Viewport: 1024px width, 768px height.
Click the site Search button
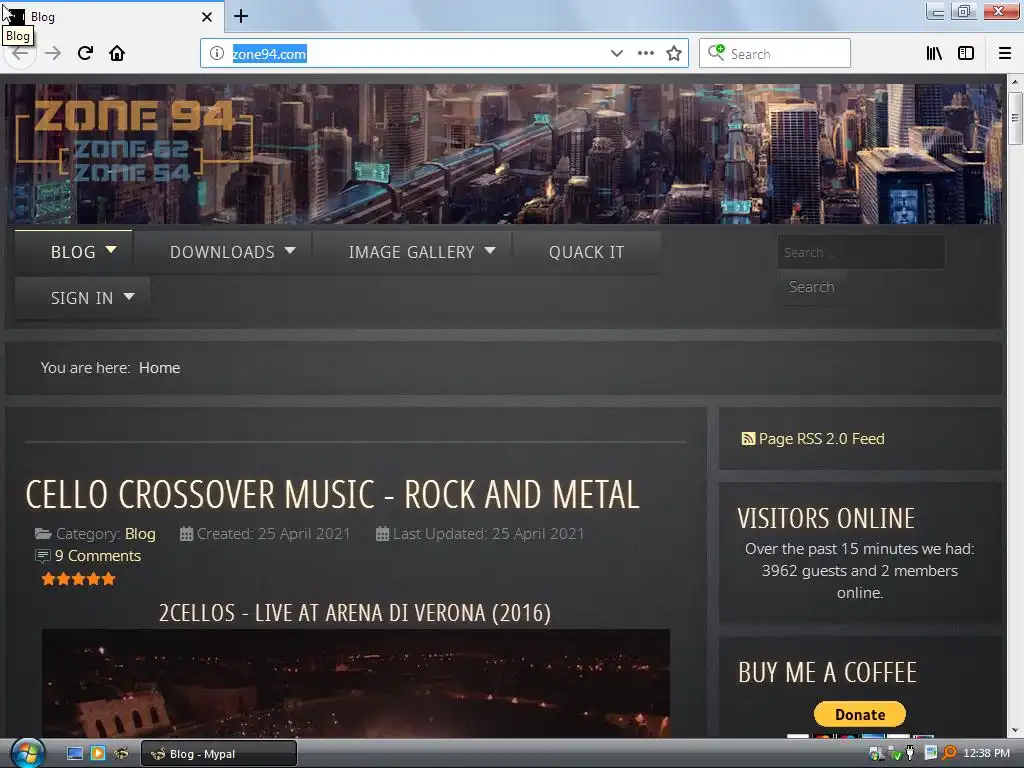[811, 287]
